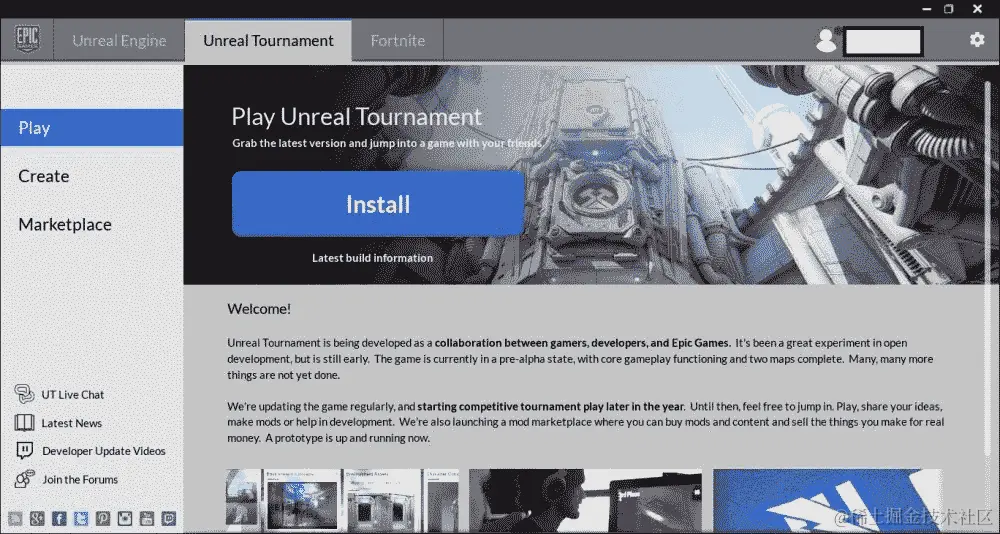Select the Unreal Tournament tab
1000x534 pixels.
268,40
